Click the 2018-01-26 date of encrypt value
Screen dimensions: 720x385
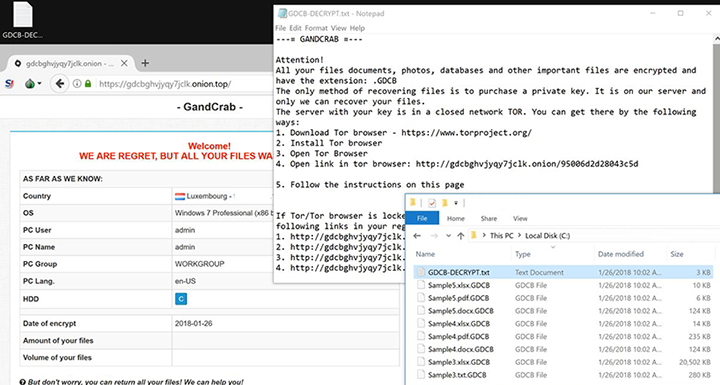coord(193,323)
